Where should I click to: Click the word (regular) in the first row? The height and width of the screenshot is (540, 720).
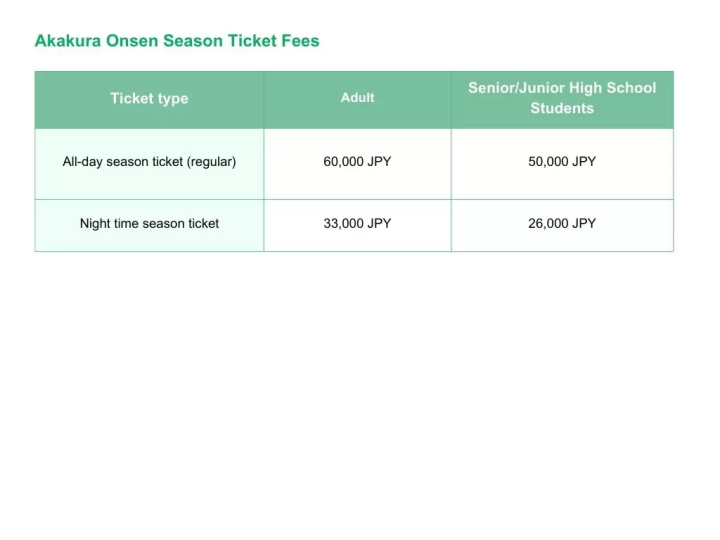coord(211,161)
